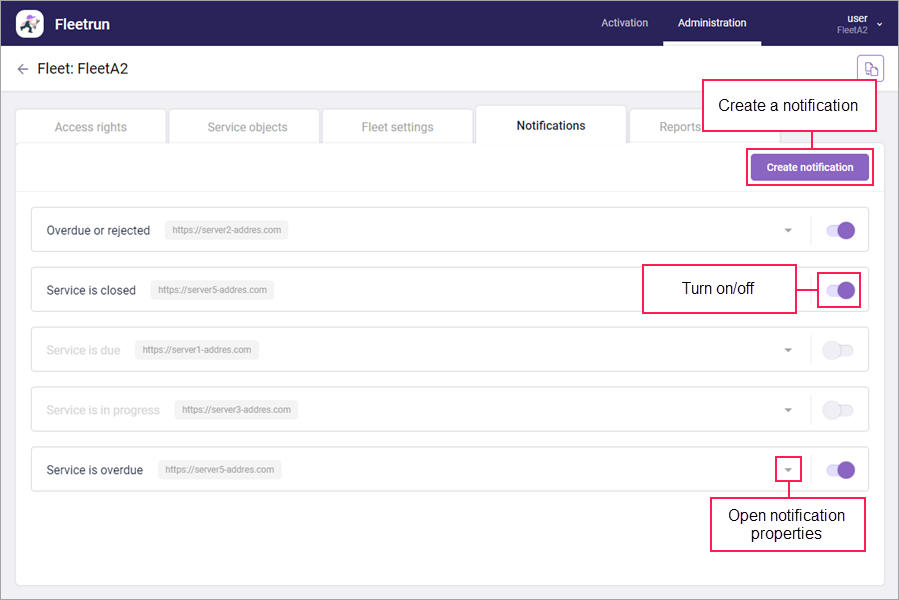Expand Service is in progress properties
The height and width of the screenshot is (600, 899).
pyautogui.click(x=788, y=410)
